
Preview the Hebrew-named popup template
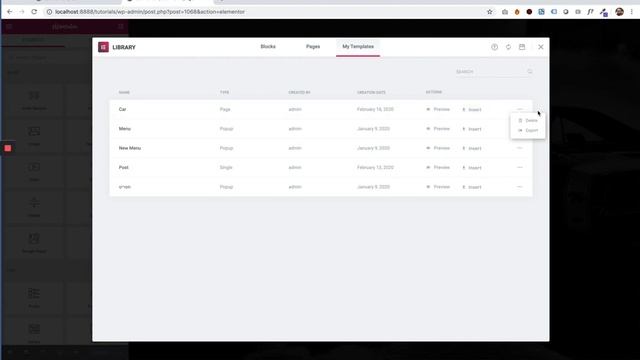pyautogui.click(x=438, y=187)
